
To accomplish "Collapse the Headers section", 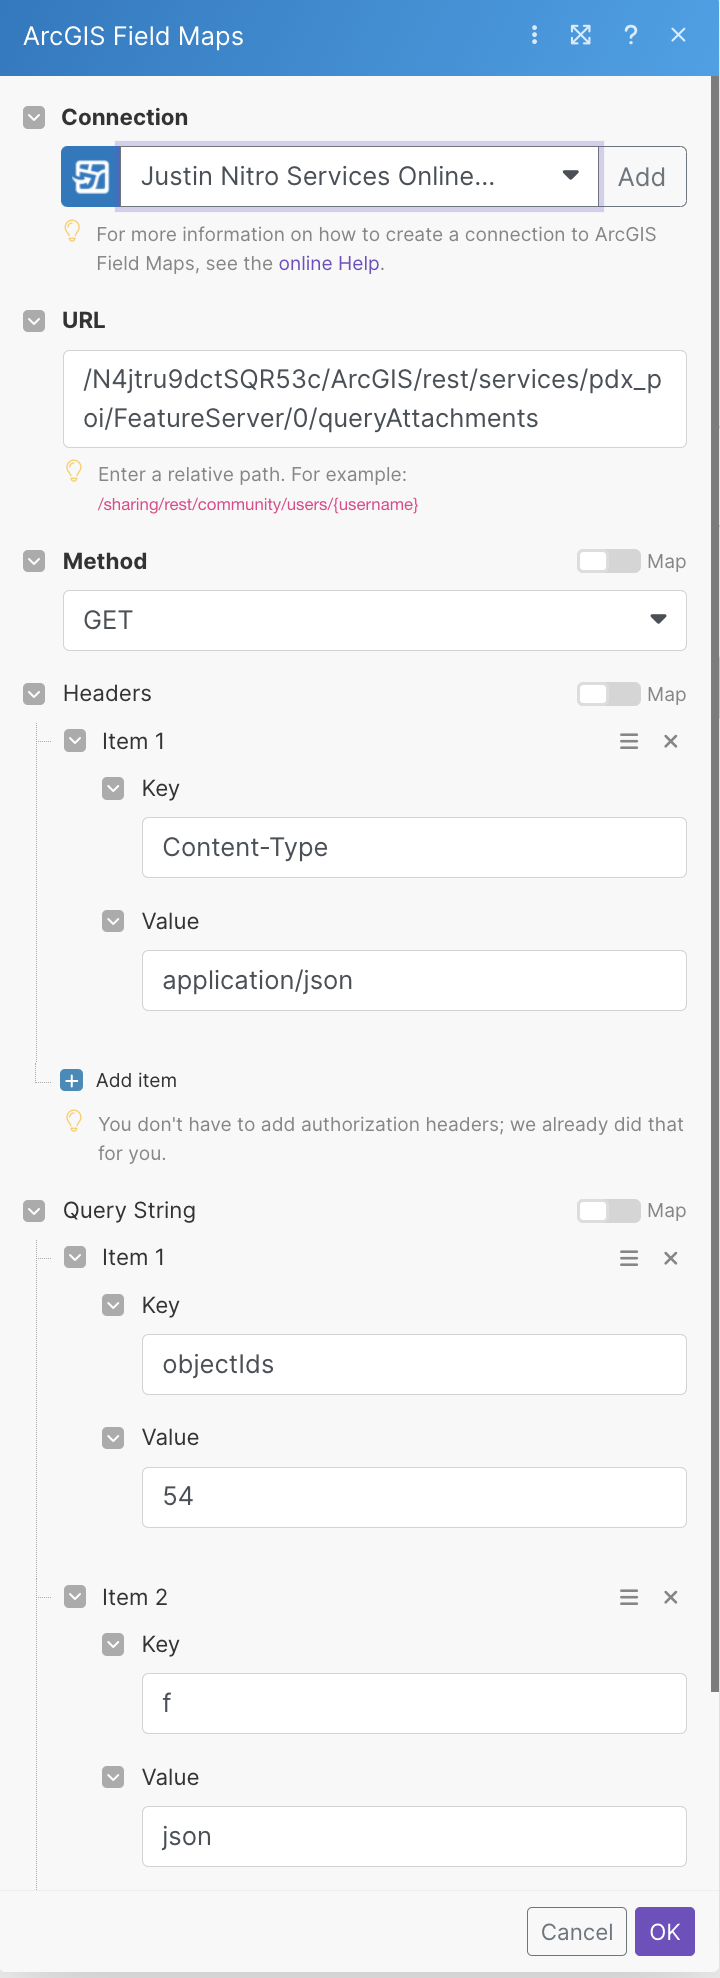I will tap(34, 693).
